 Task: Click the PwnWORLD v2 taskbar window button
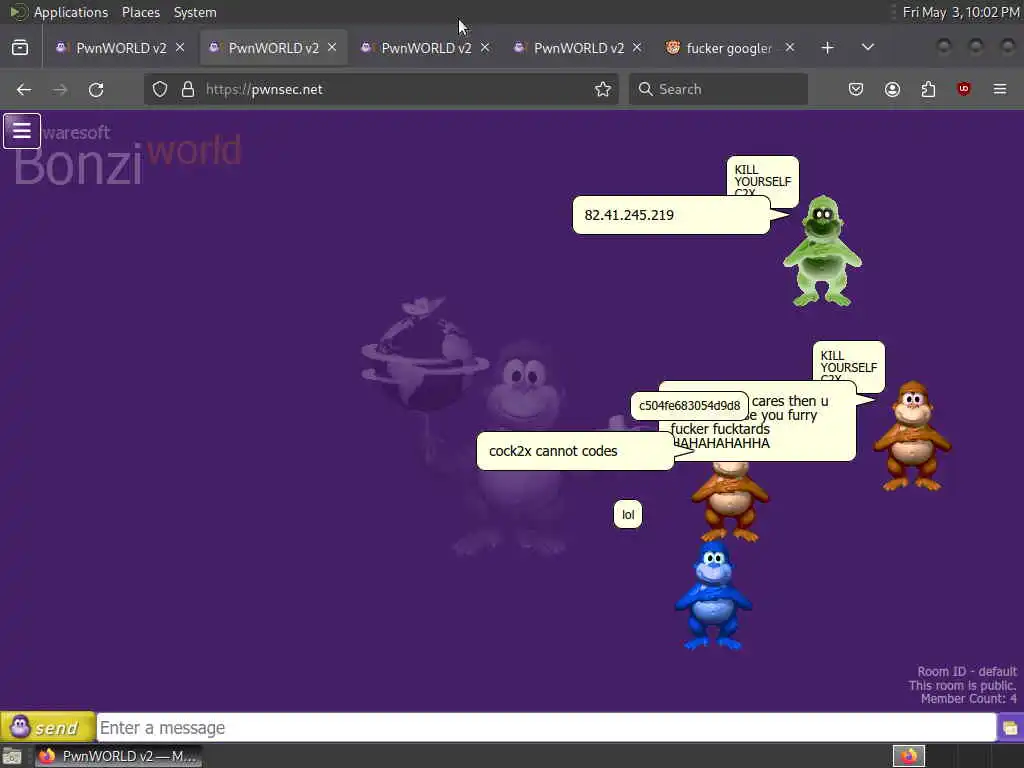tap(119, 756)
